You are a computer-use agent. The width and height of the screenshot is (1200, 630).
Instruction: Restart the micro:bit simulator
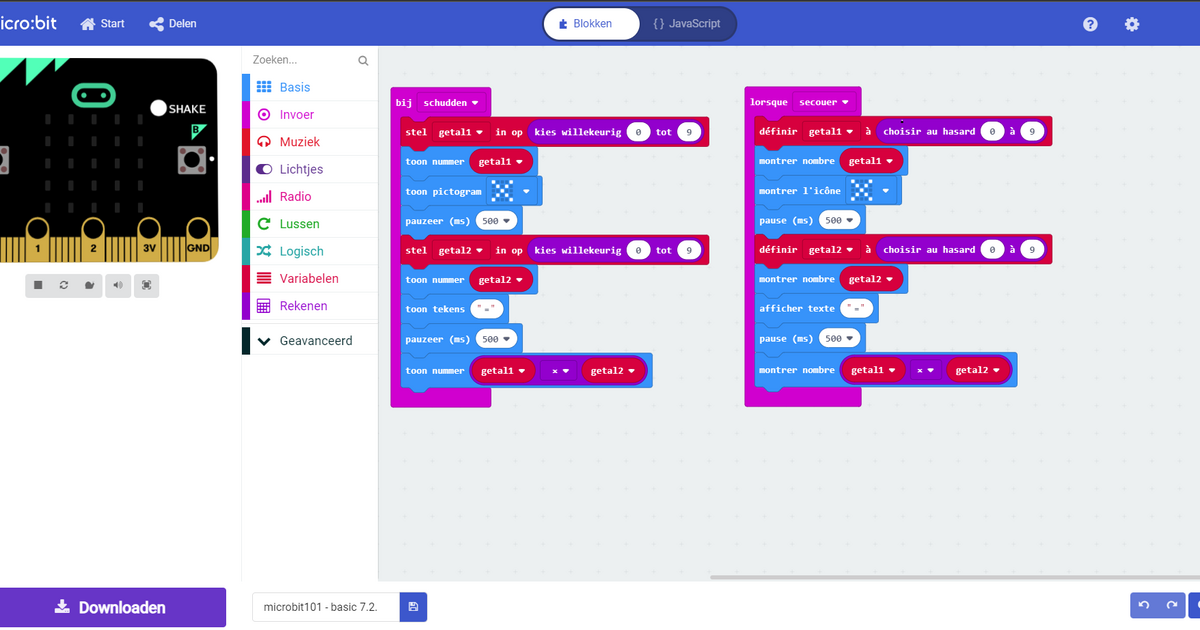tap(63, 285)
